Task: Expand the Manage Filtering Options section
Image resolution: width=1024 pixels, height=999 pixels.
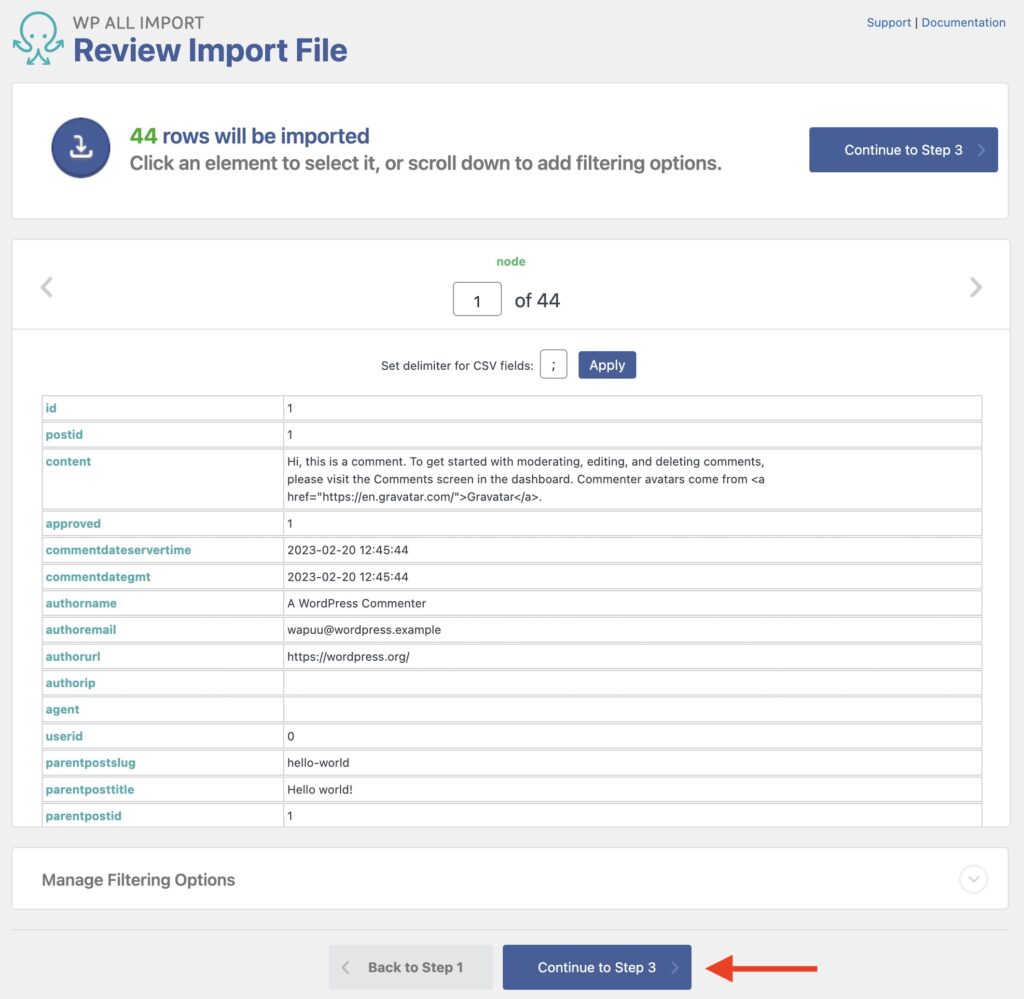Action: point(972,879)
